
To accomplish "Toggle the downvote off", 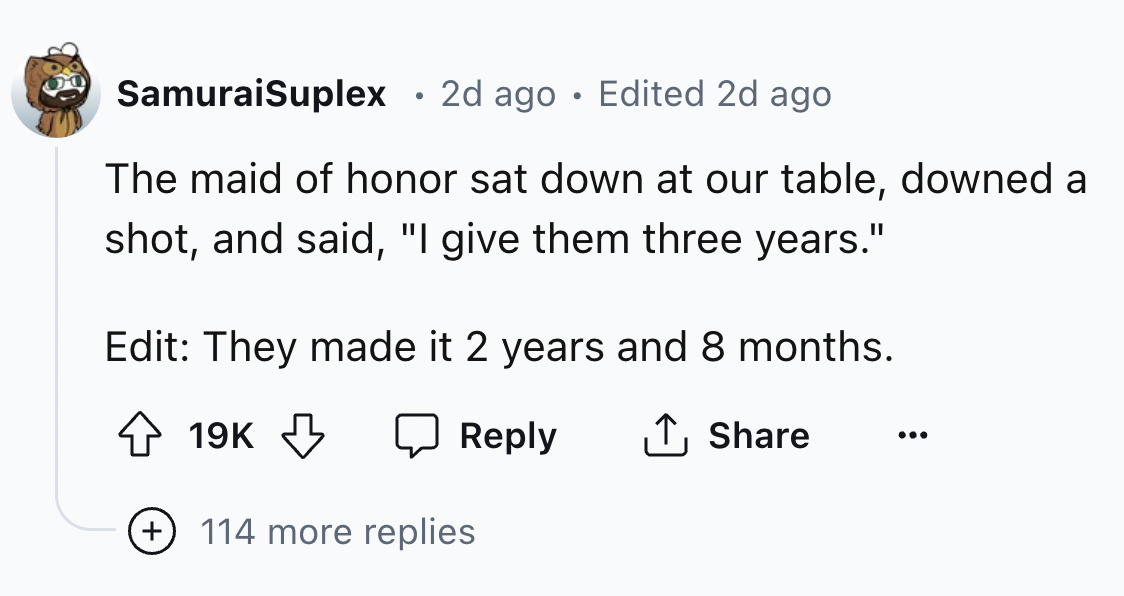I will coord(302,435).
